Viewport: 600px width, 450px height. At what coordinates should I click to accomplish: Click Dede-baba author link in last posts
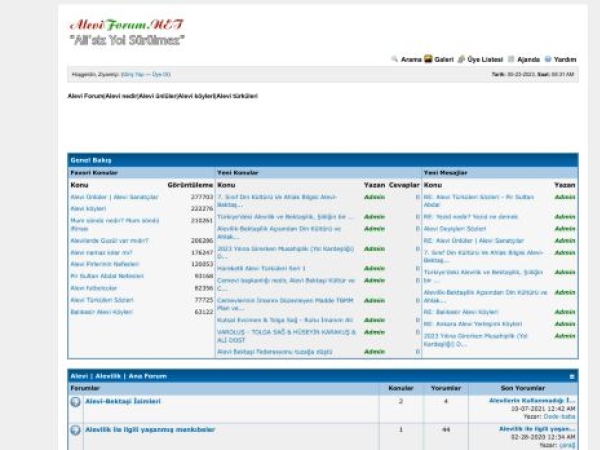pyautogui.click(x=560, y=416)
